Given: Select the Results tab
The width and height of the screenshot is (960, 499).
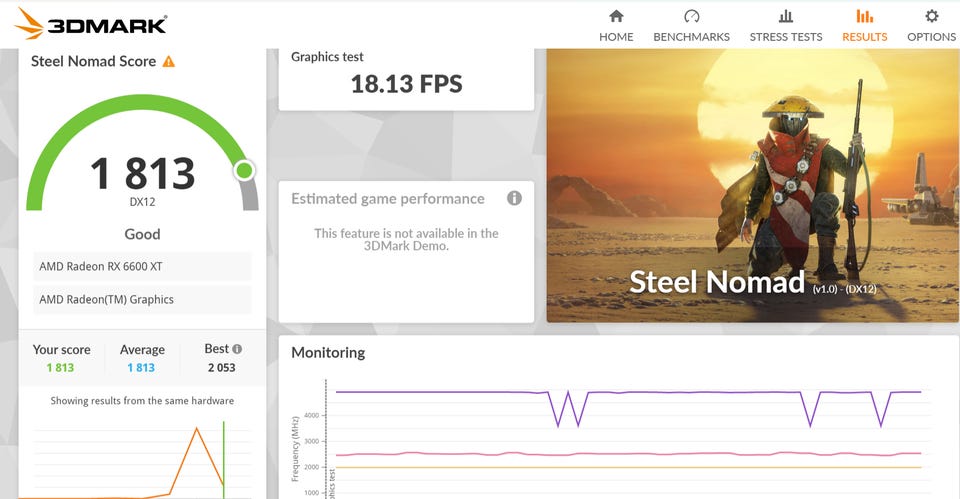Looking at the screenshot, I should point(864,26).
